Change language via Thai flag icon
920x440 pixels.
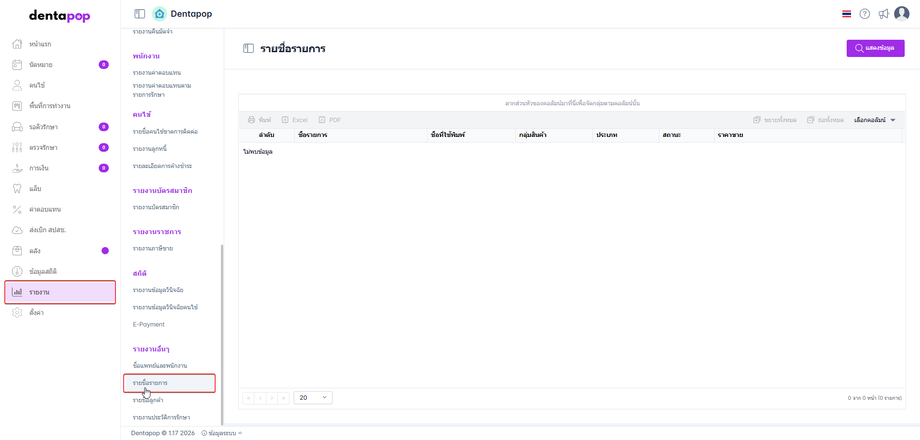pos(846,14)
